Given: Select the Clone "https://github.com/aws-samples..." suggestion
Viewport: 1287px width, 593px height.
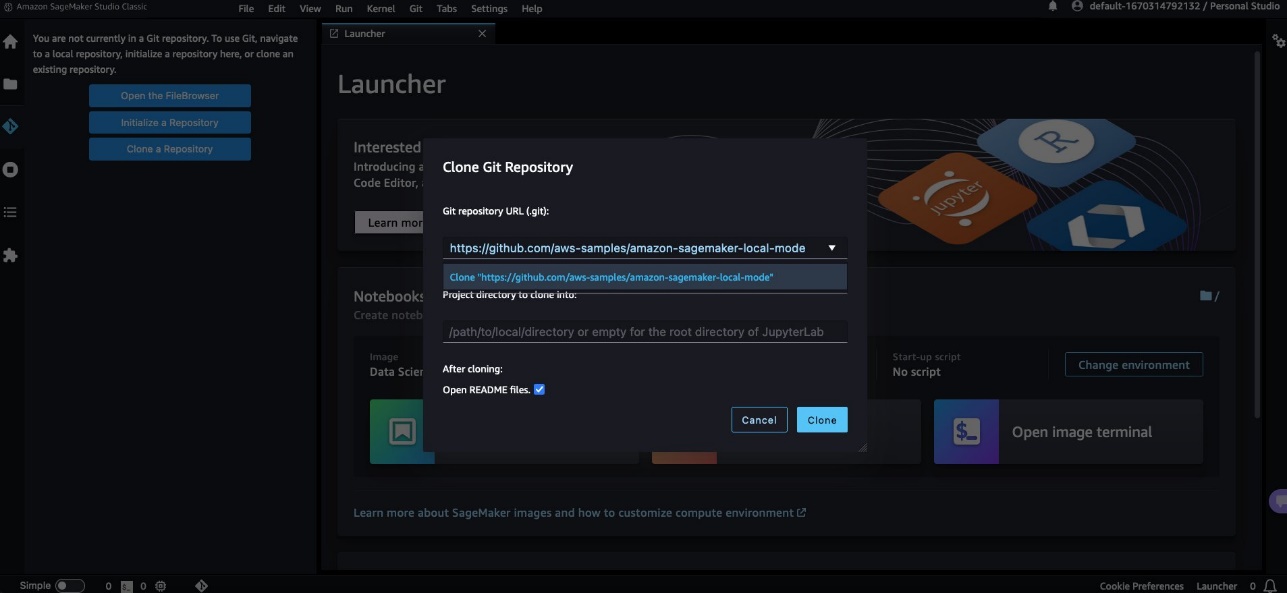Looking at the screenshot, I should click(645, 277).
